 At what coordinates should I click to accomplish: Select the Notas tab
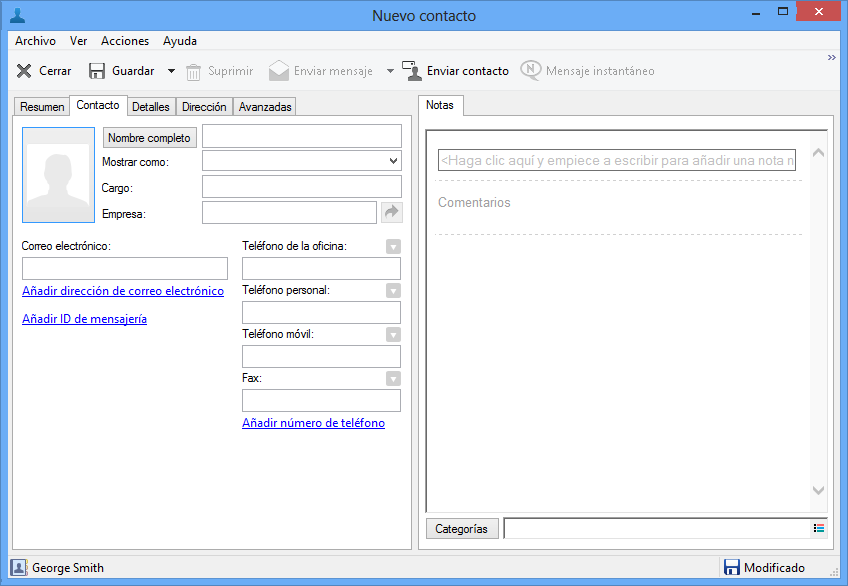click(440, 105)
